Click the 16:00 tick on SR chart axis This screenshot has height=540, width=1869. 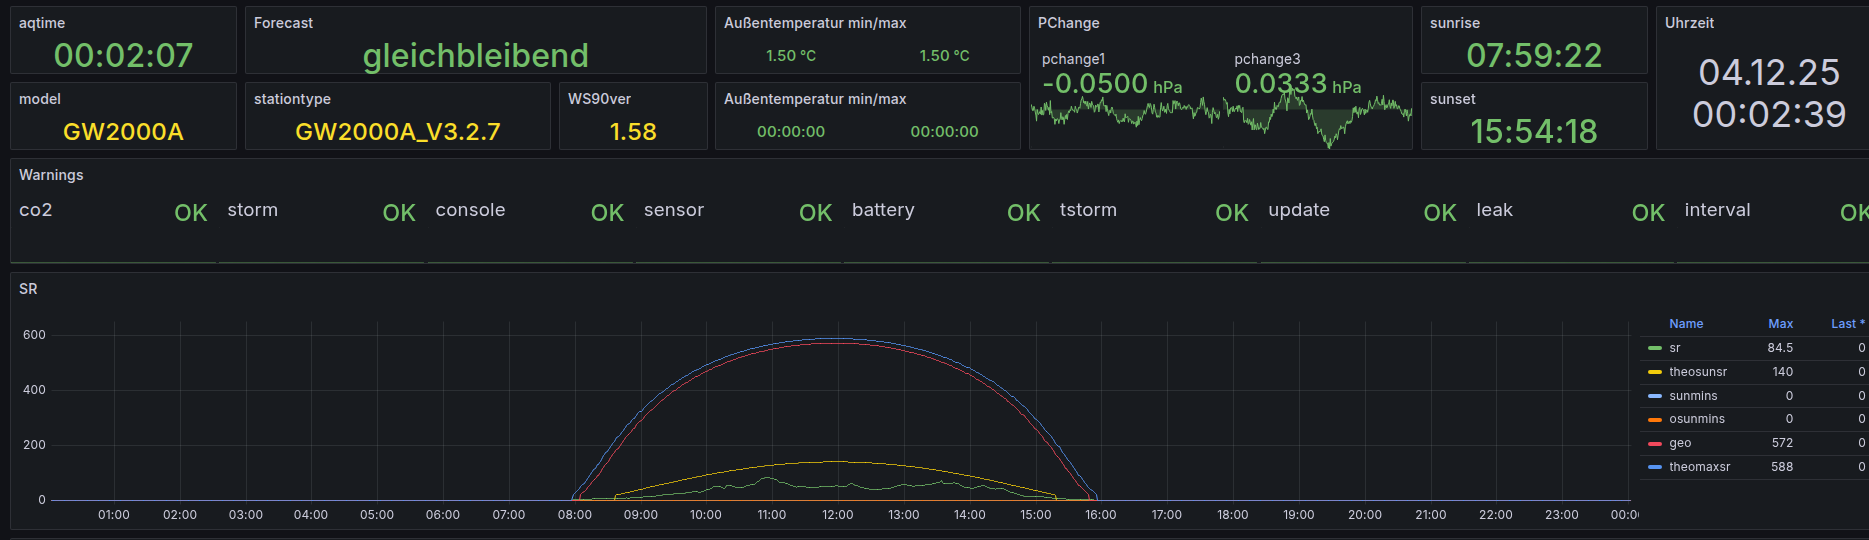click(1101, 515)
